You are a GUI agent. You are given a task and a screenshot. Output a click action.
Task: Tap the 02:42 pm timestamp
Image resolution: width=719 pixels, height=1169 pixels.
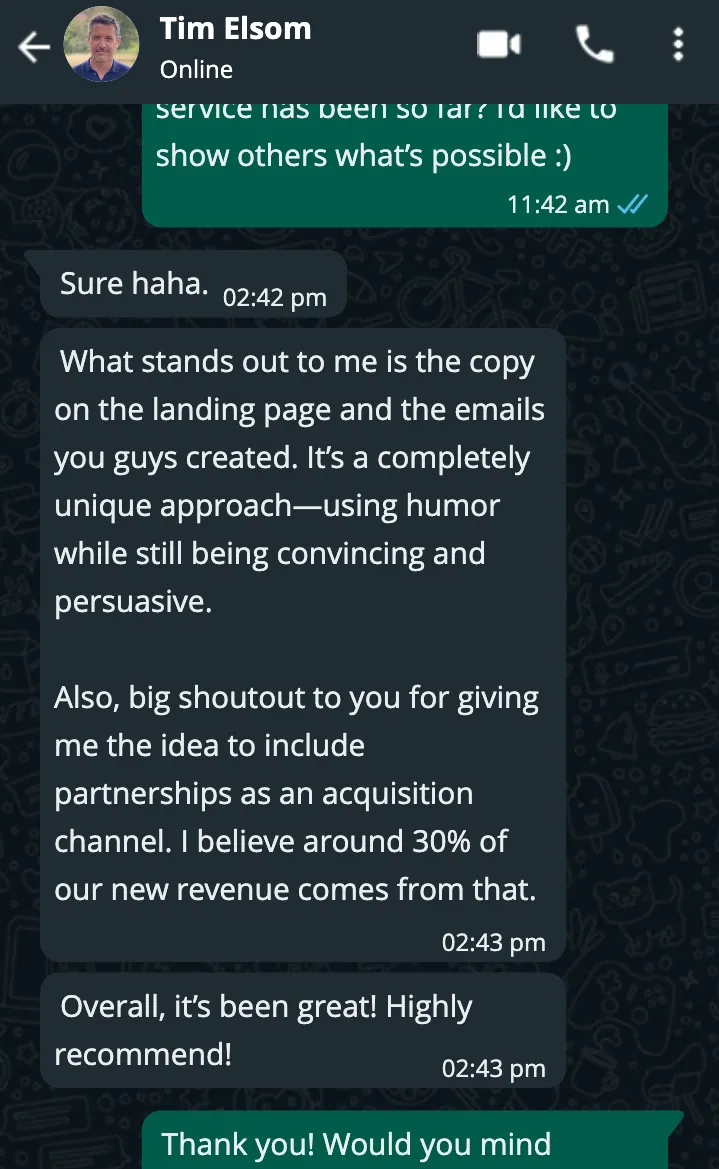coord(274,297)
